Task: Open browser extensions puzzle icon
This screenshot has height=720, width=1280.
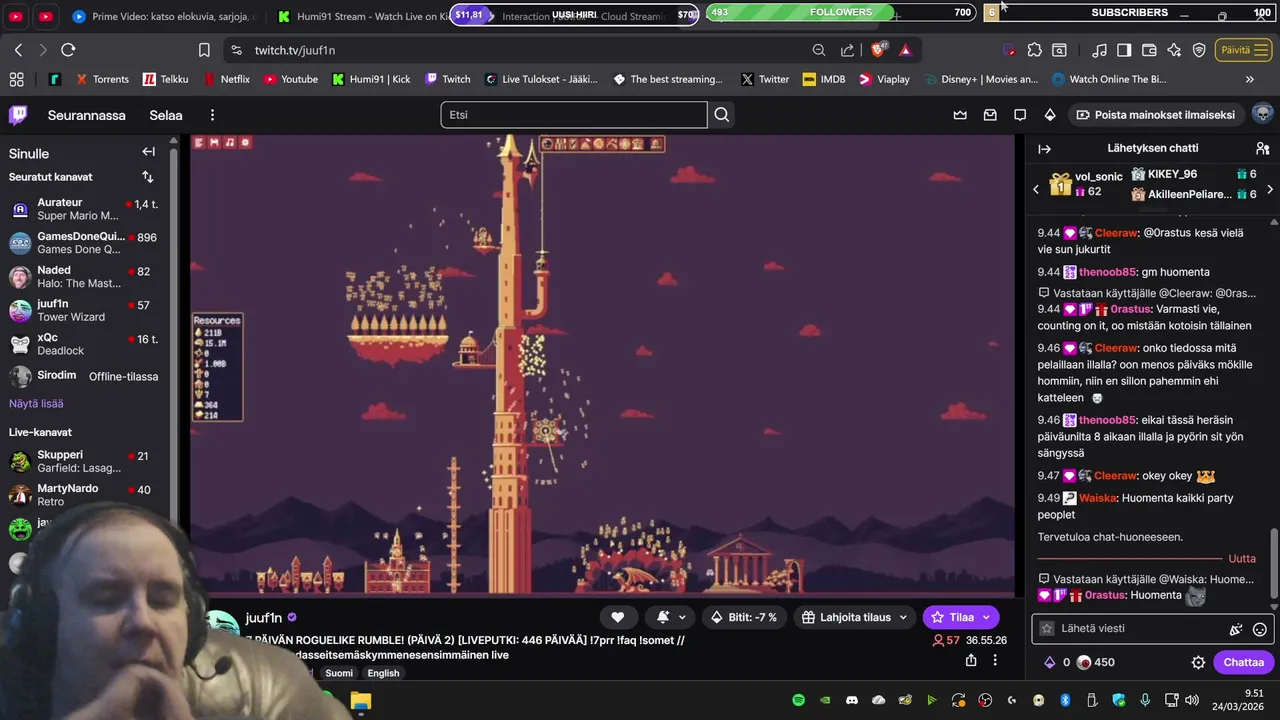Action: [1034, 50]
